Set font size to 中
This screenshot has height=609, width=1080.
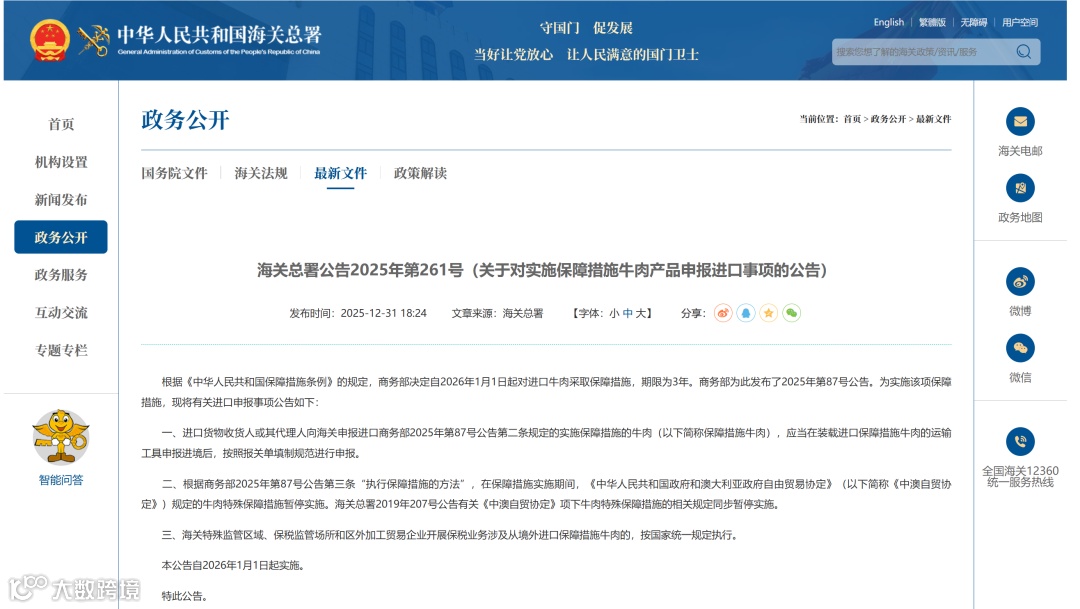pos(627,313)
